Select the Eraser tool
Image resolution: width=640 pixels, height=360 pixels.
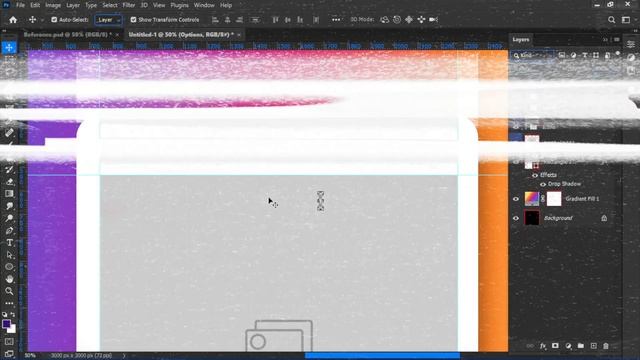click(9, 182)
